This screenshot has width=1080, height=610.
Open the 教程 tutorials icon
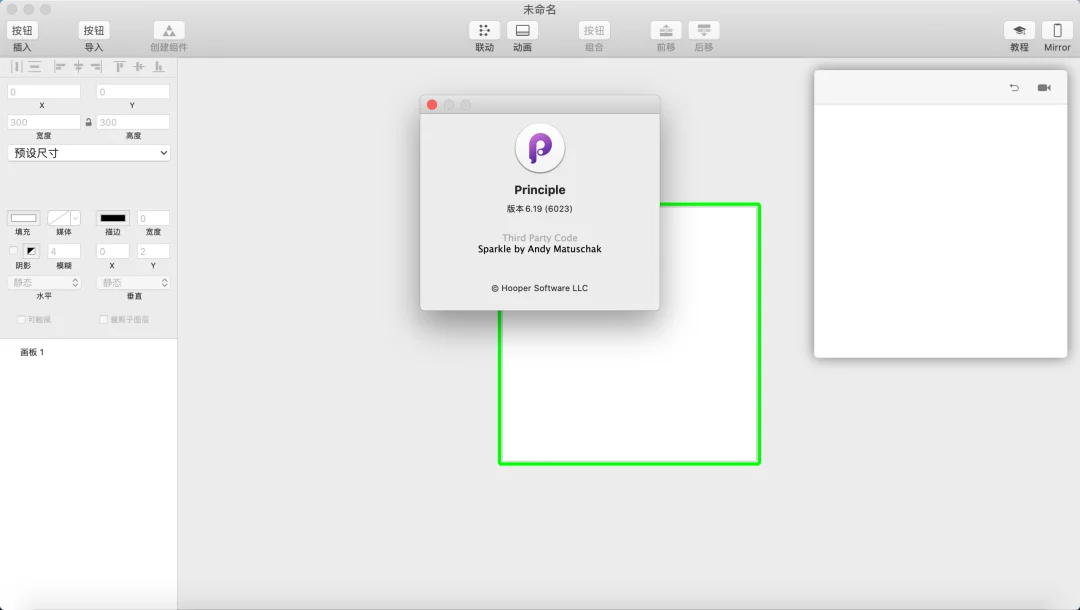click(1019, 30)
